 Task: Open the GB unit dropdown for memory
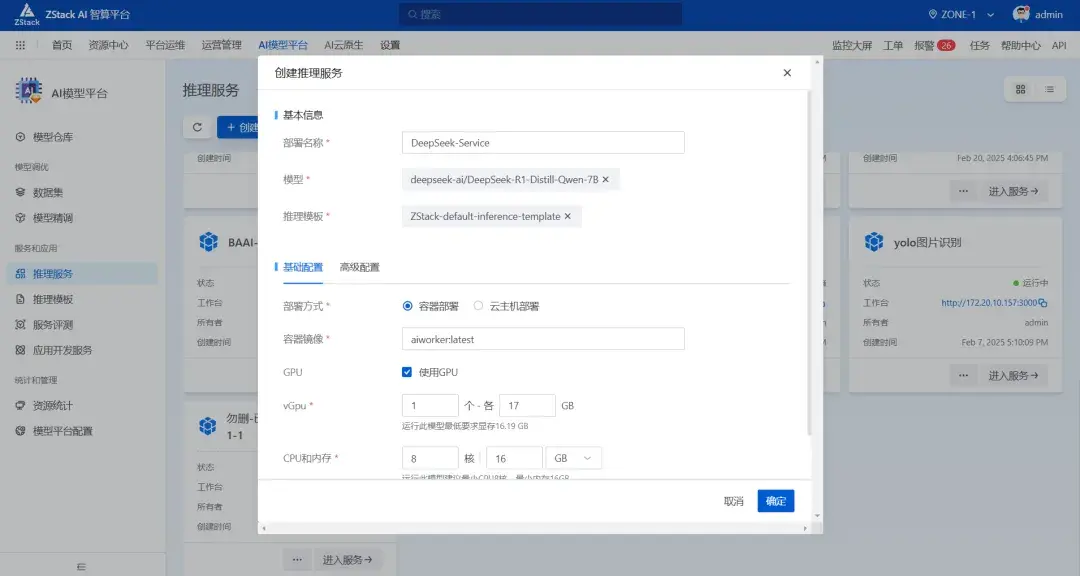573,456
